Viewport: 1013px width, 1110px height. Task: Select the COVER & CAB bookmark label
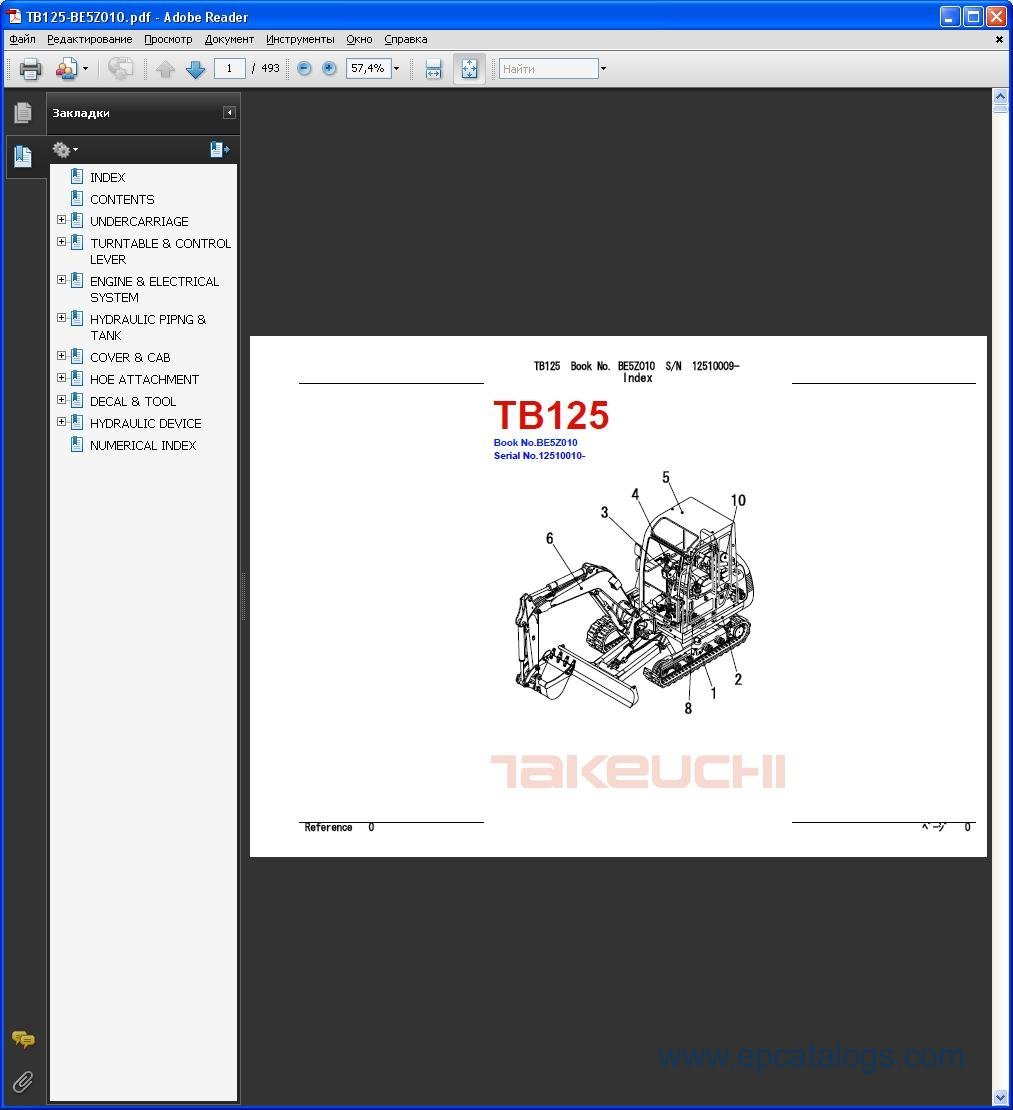[x=130, y=357]
